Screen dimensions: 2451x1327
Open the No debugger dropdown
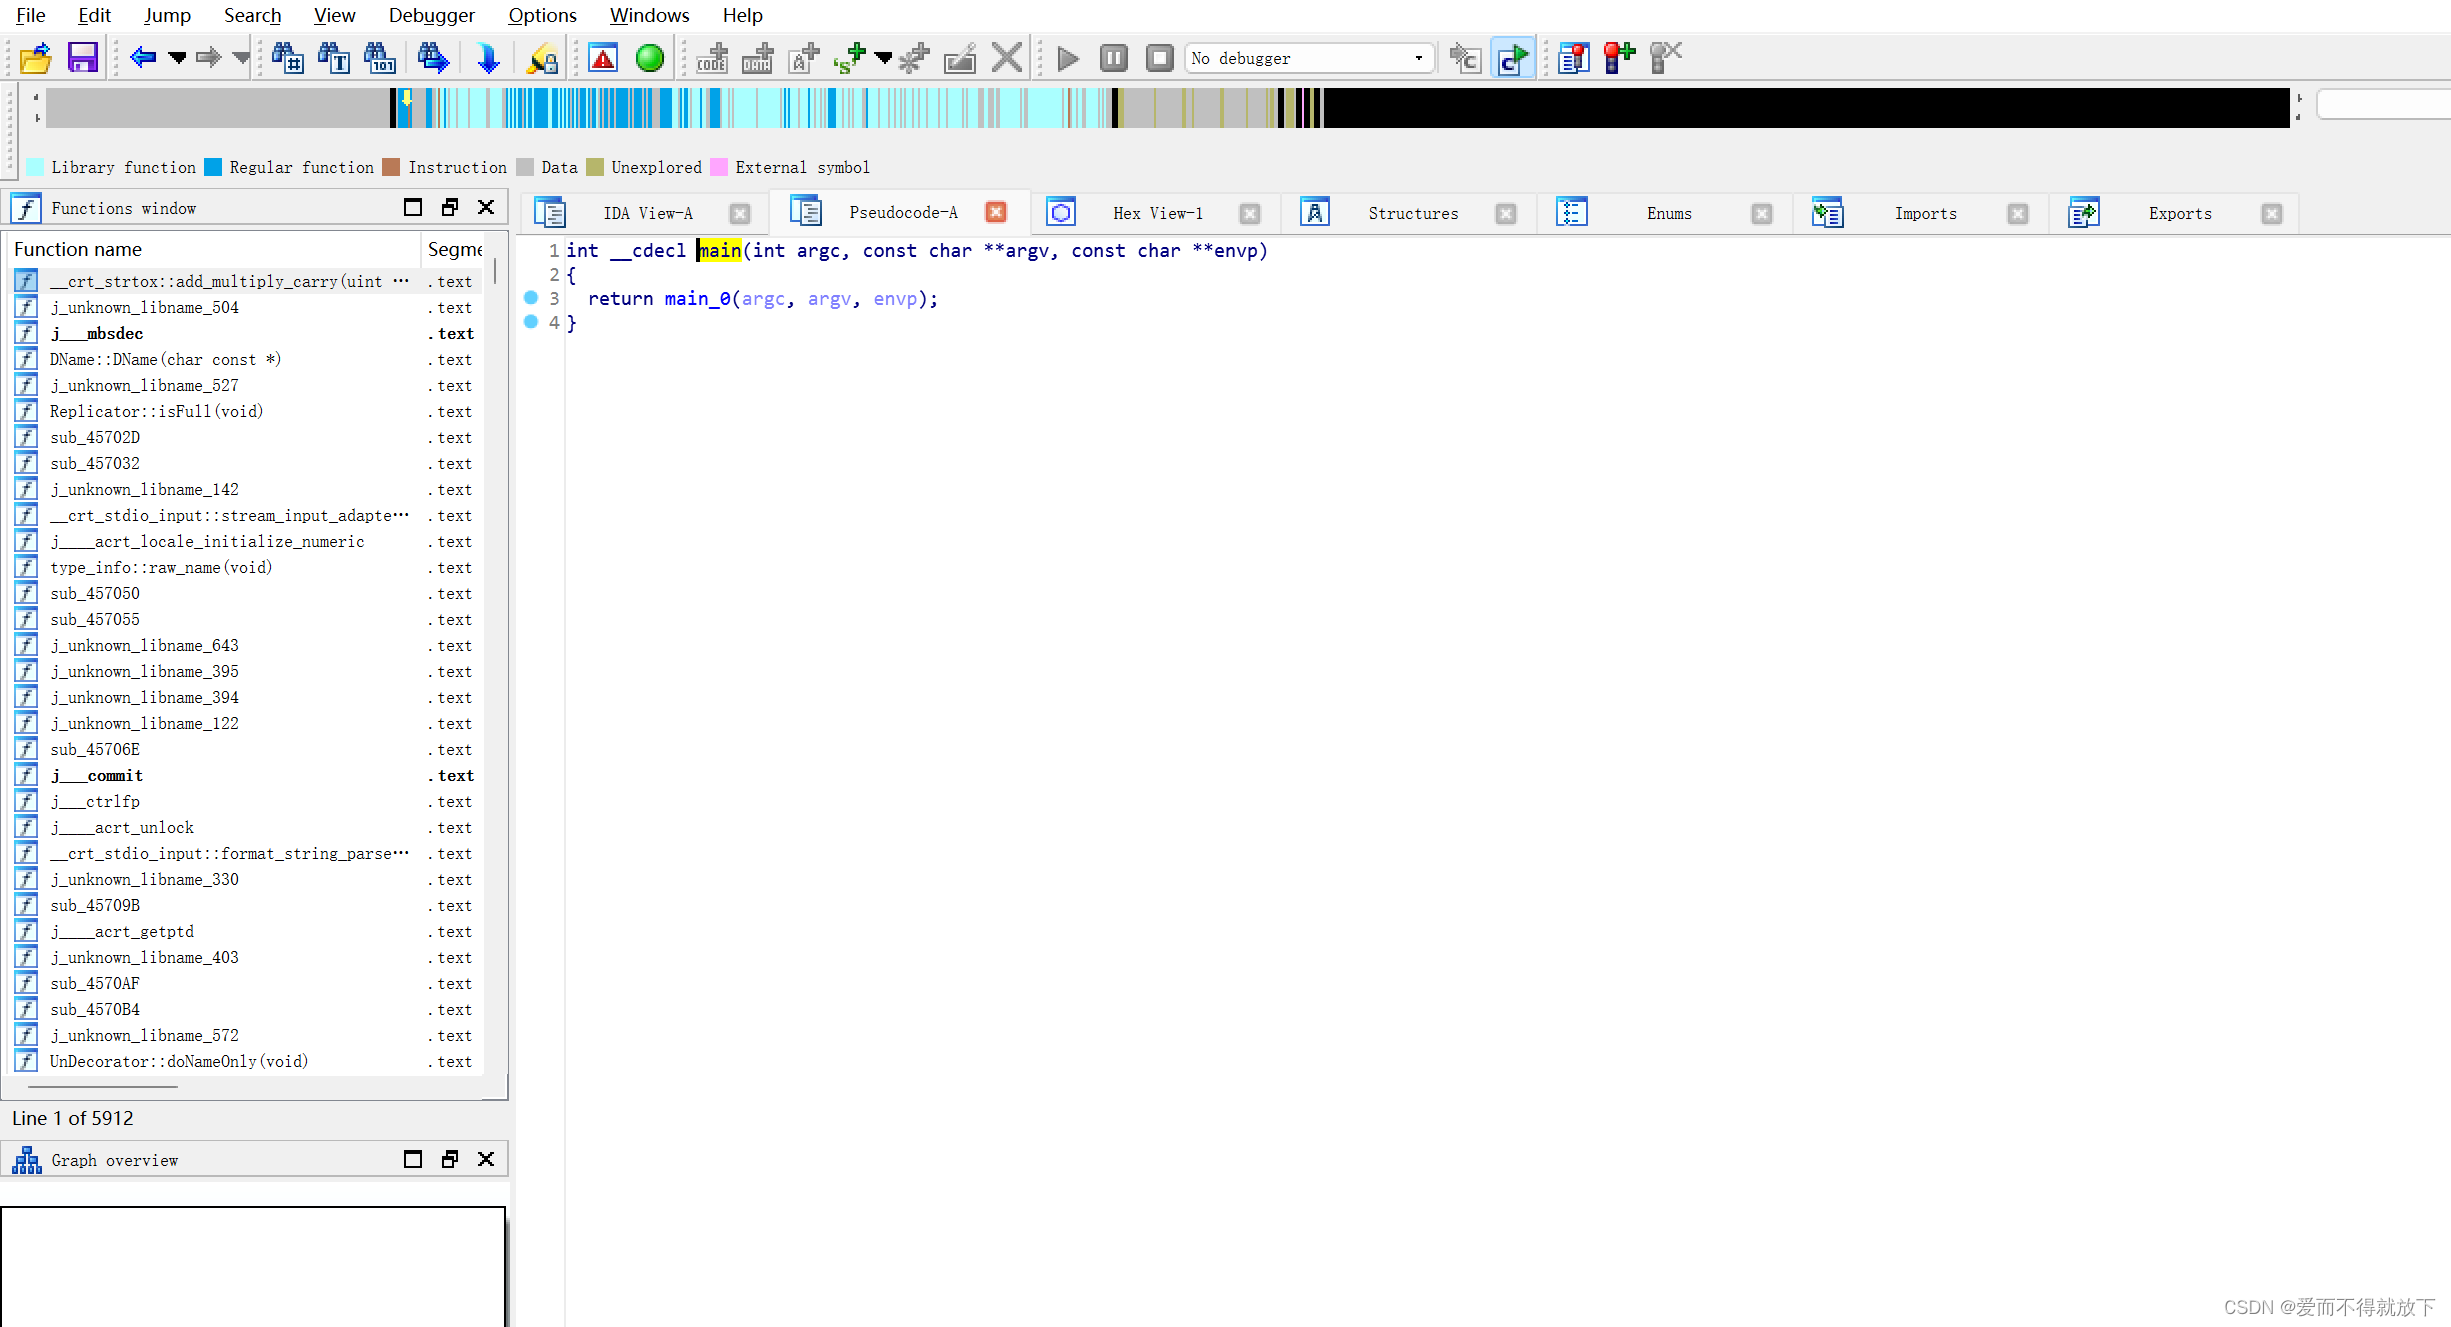coord(1418,58)
